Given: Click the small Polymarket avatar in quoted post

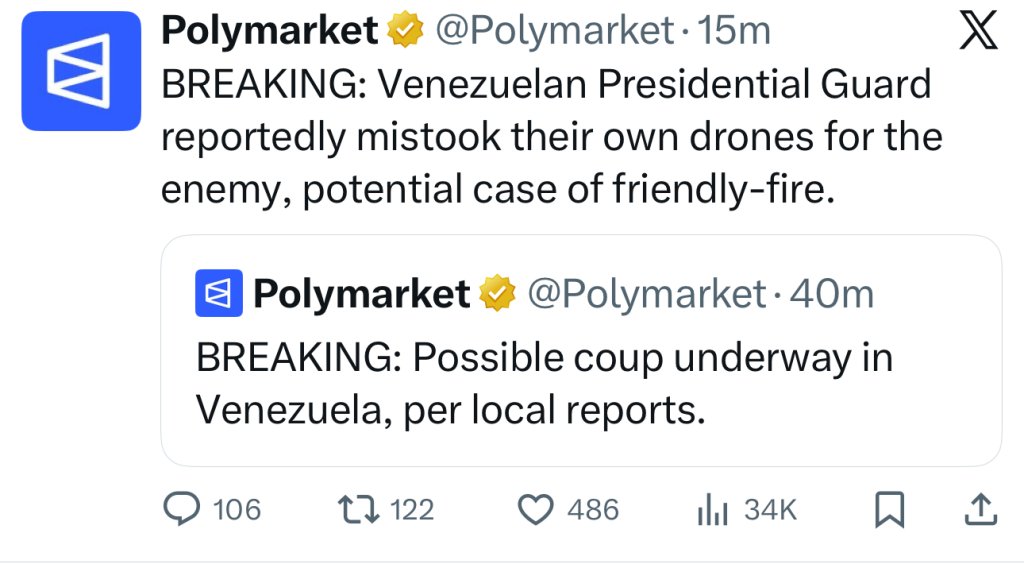Looking at the screenshot, I should 219,294.
